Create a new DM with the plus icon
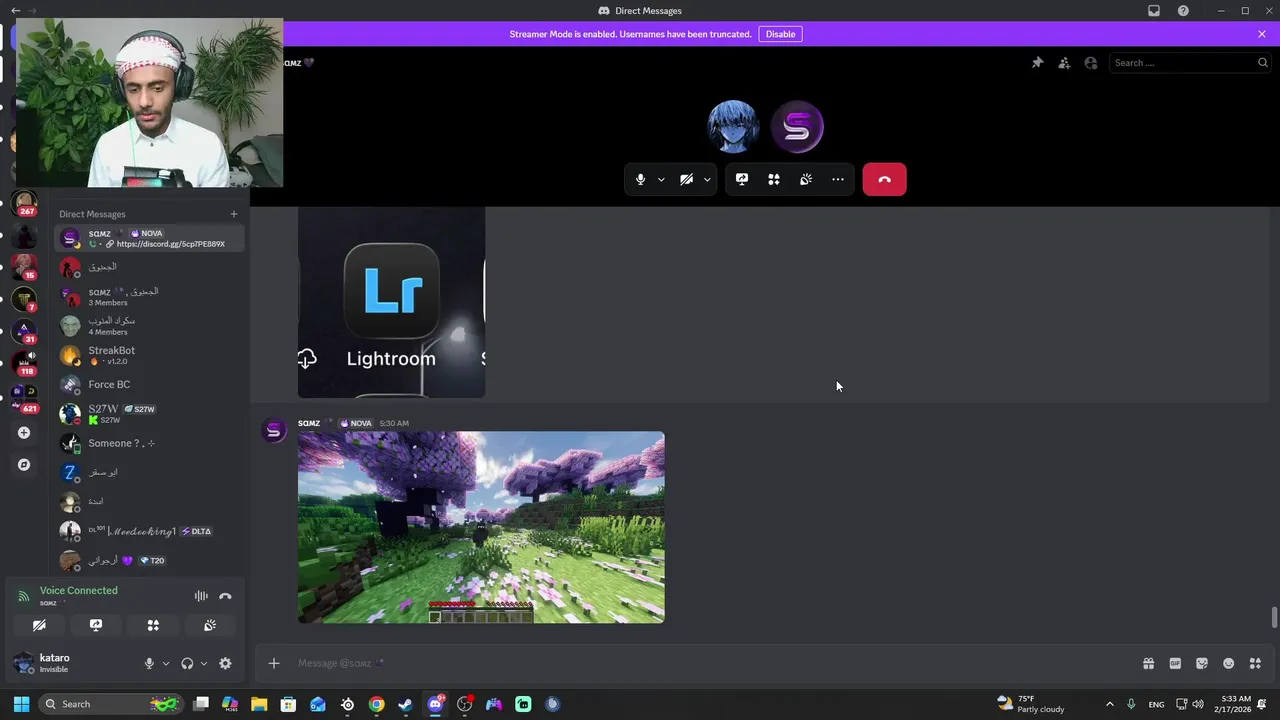Image resolution: width=1280 pixels, height=720 pixels. point(234,213)
